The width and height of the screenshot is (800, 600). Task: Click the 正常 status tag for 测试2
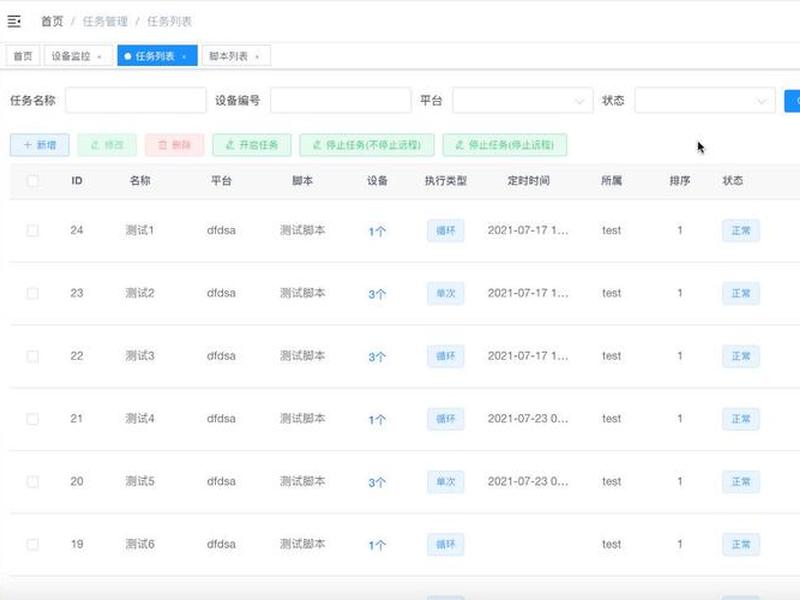741,293
